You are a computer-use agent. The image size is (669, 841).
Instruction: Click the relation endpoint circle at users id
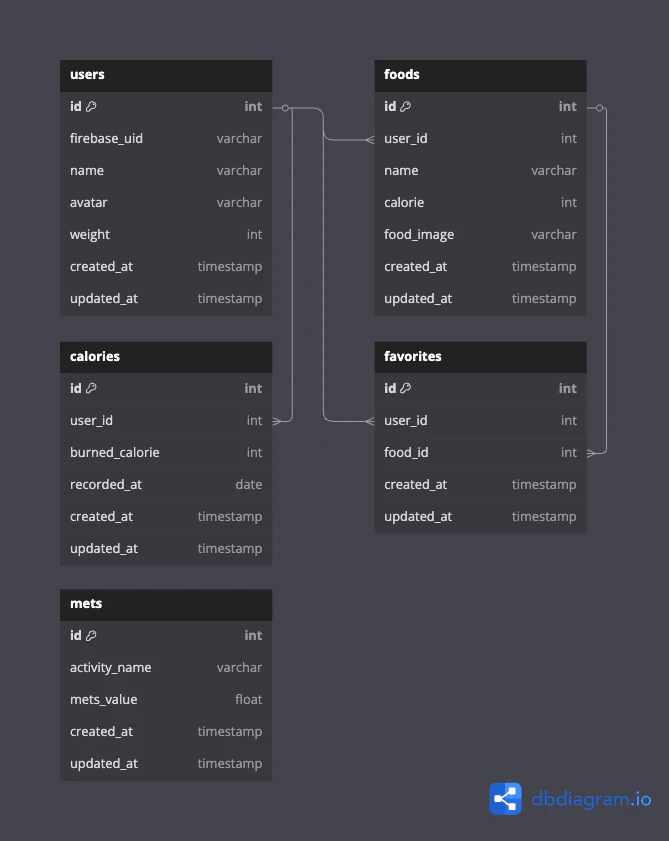point(285,108)
